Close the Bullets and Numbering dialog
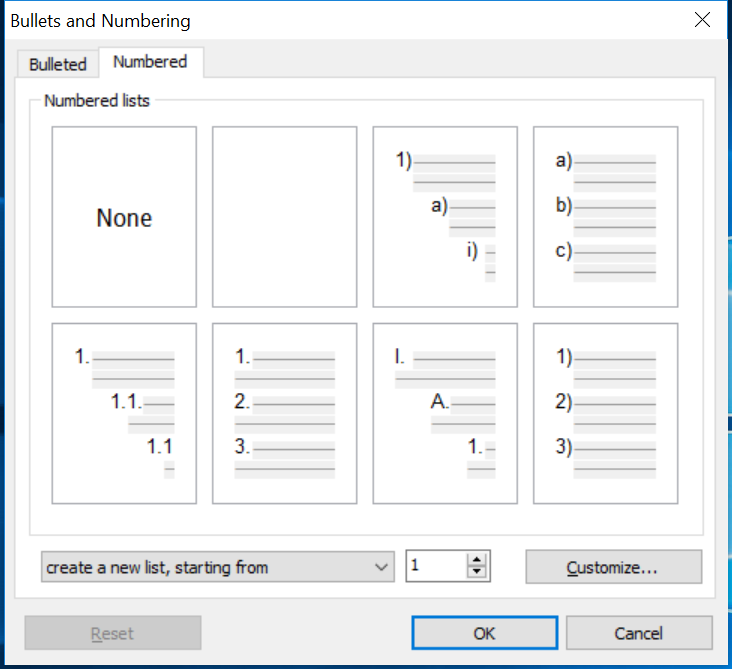 (702, 20)
